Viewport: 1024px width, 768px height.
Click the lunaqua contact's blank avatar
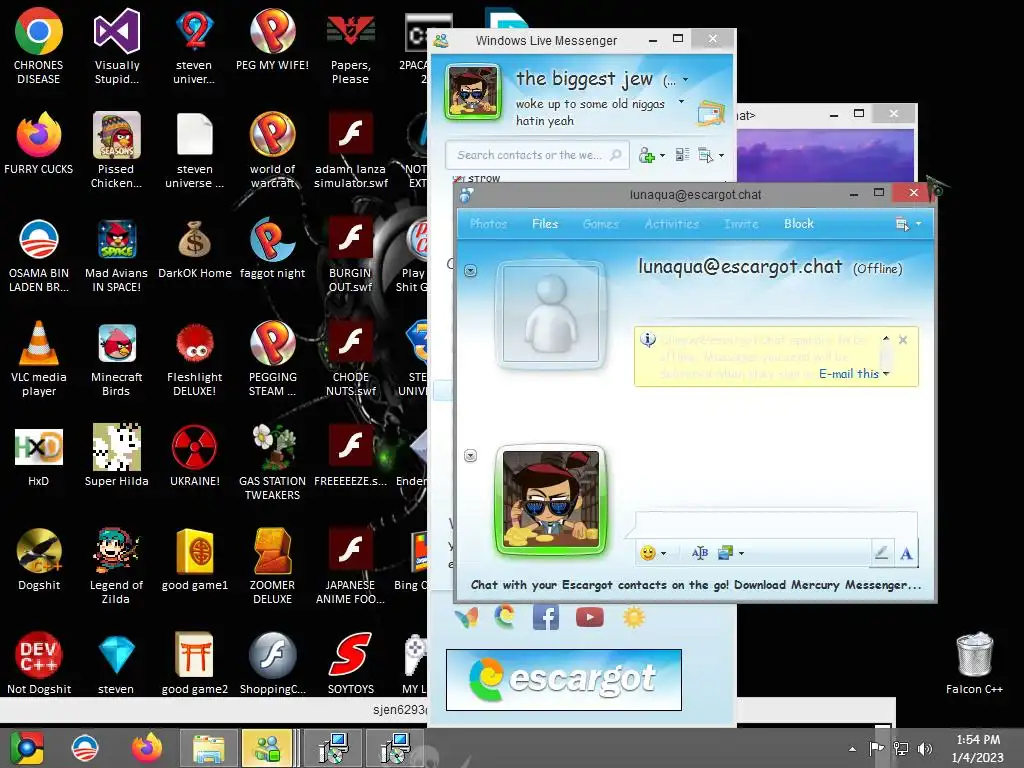pos(551,314)
